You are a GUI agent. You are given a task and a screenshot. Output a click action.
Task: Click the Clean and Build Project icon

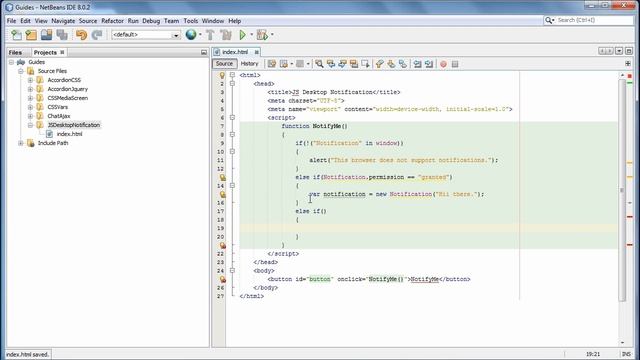tap(225, 35)
